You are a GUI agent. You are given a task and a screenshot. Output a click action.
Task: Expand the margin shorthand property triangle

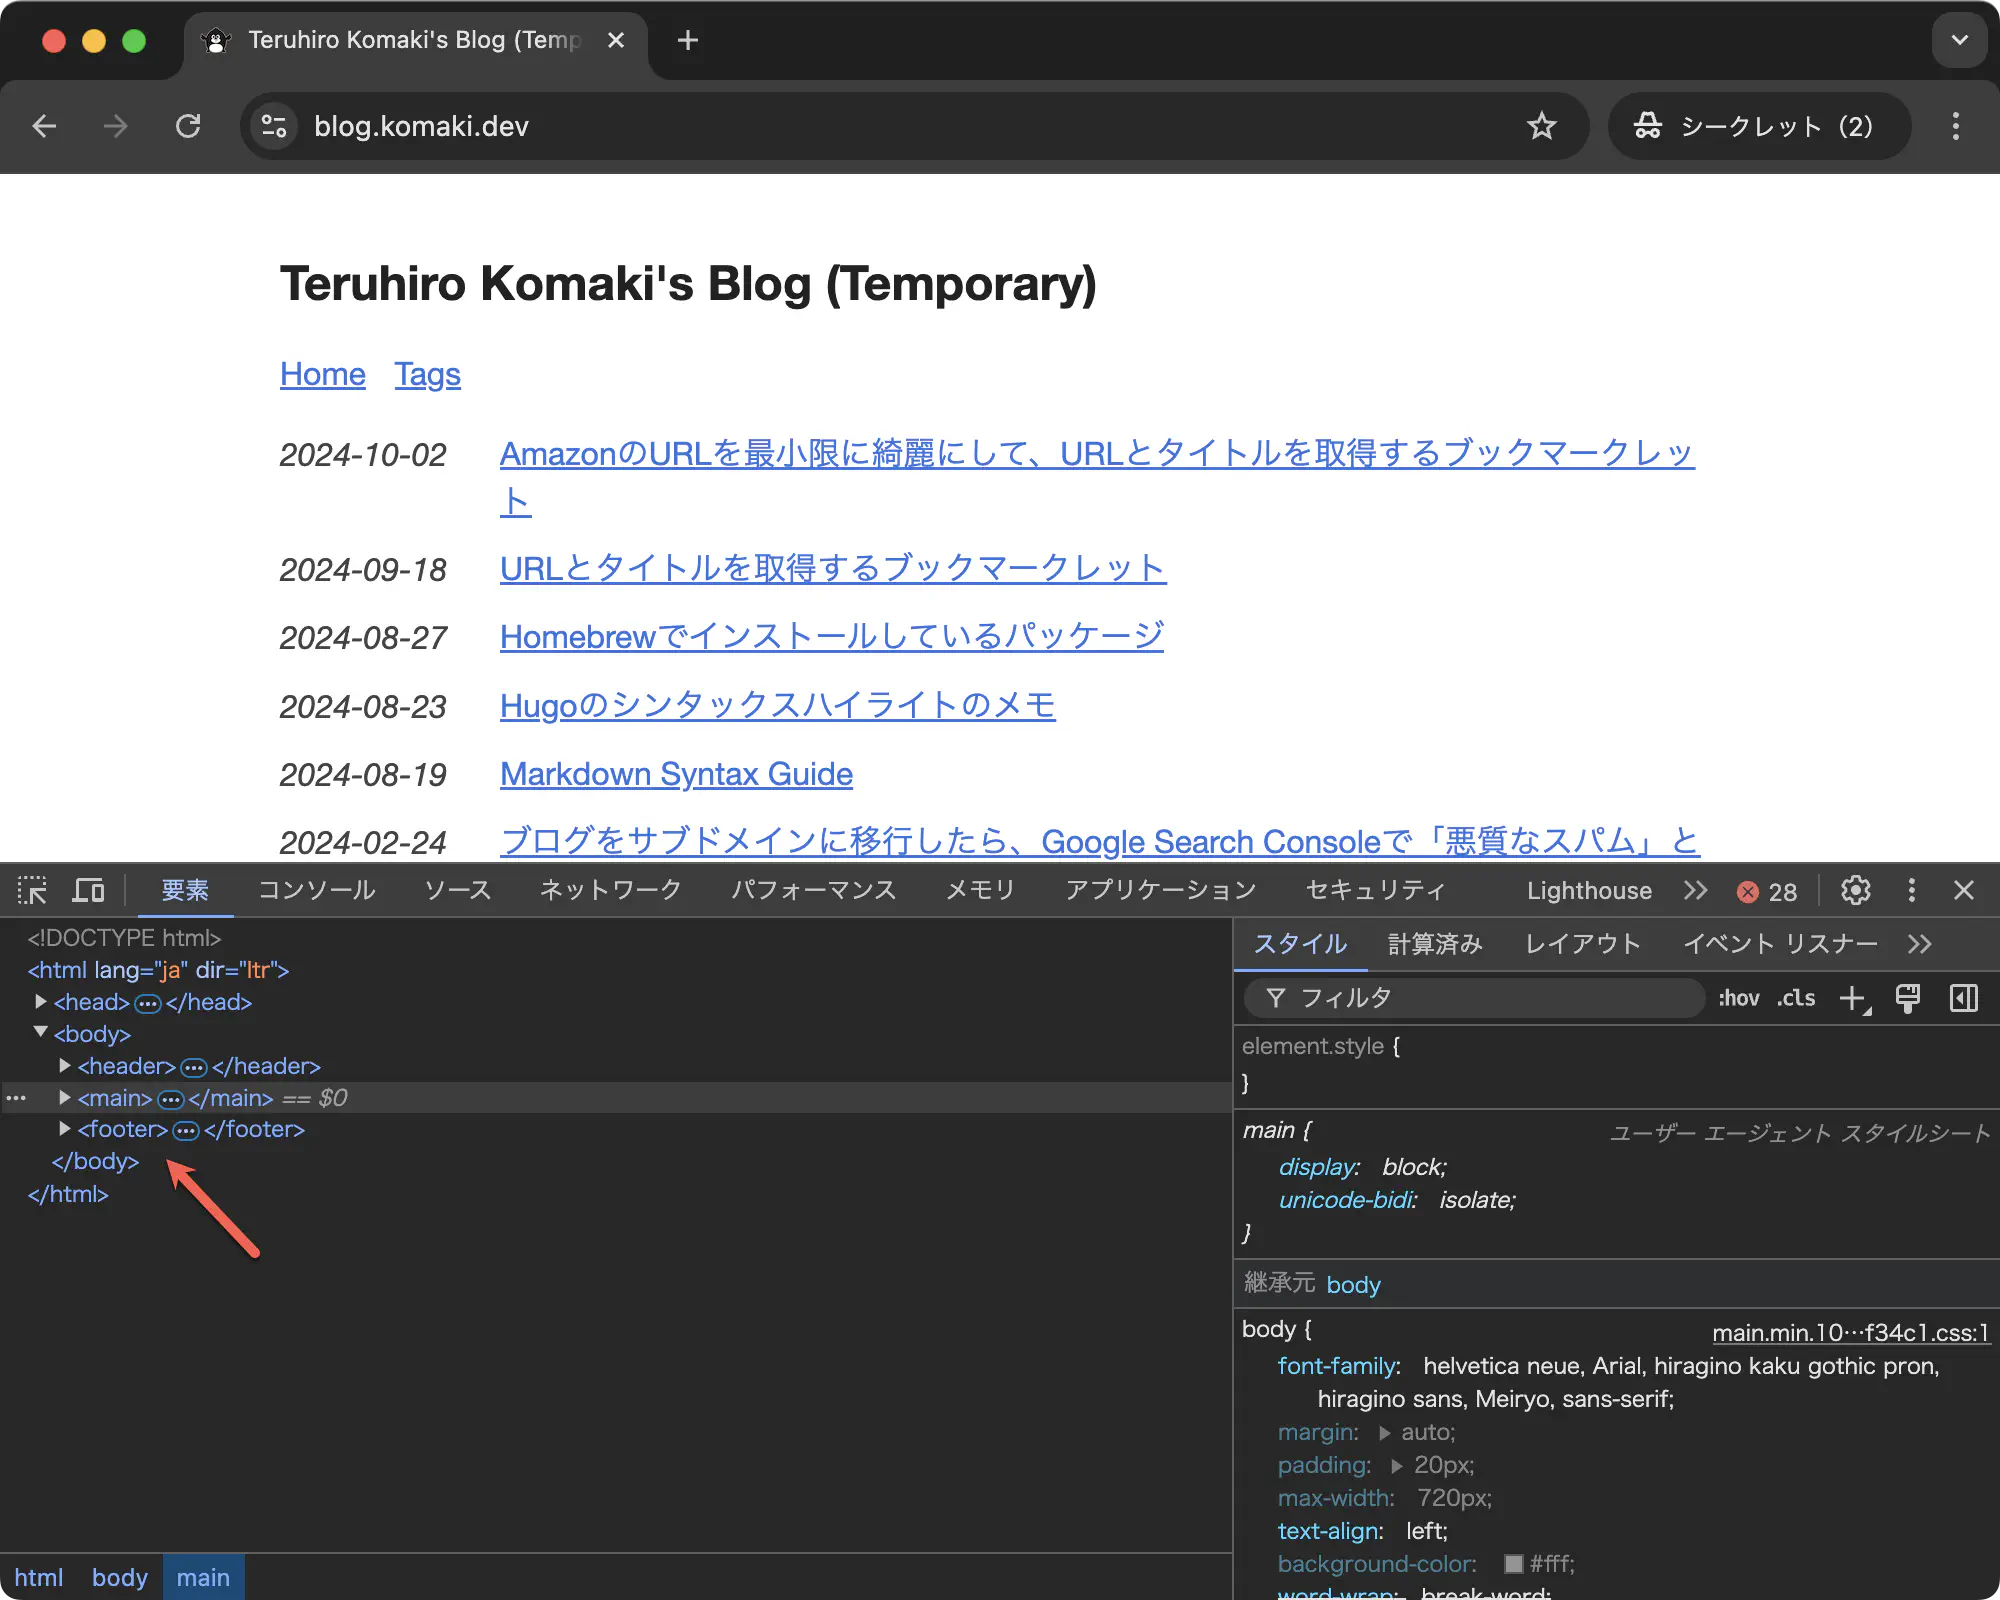click(1385, 1433)
